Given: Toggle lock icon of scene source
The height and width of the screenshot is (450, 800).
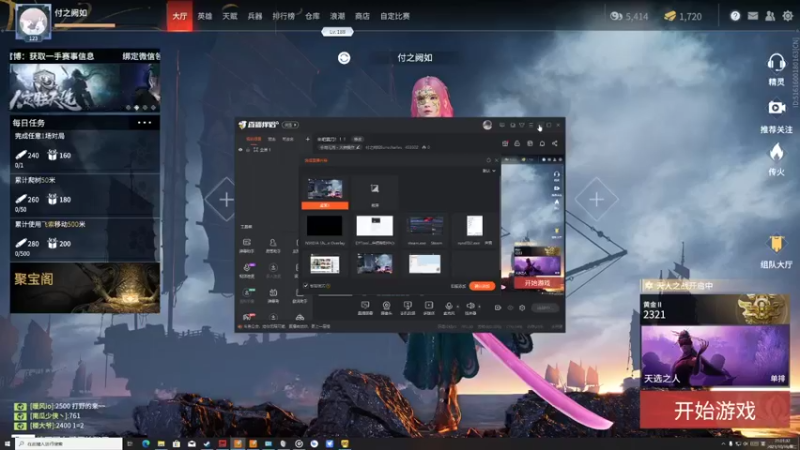Looking at the screenshot, I should tap(248, 149).
